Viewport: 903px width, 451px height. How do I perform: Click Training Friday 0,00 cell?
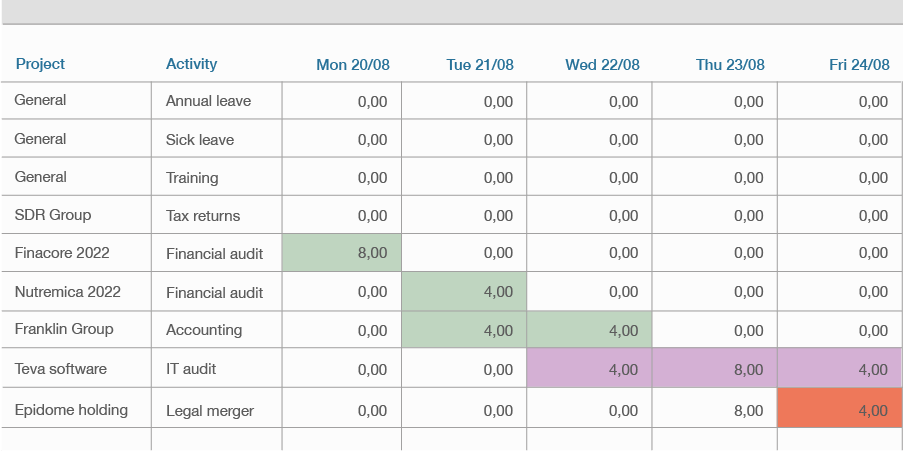[x=840, y=177]
